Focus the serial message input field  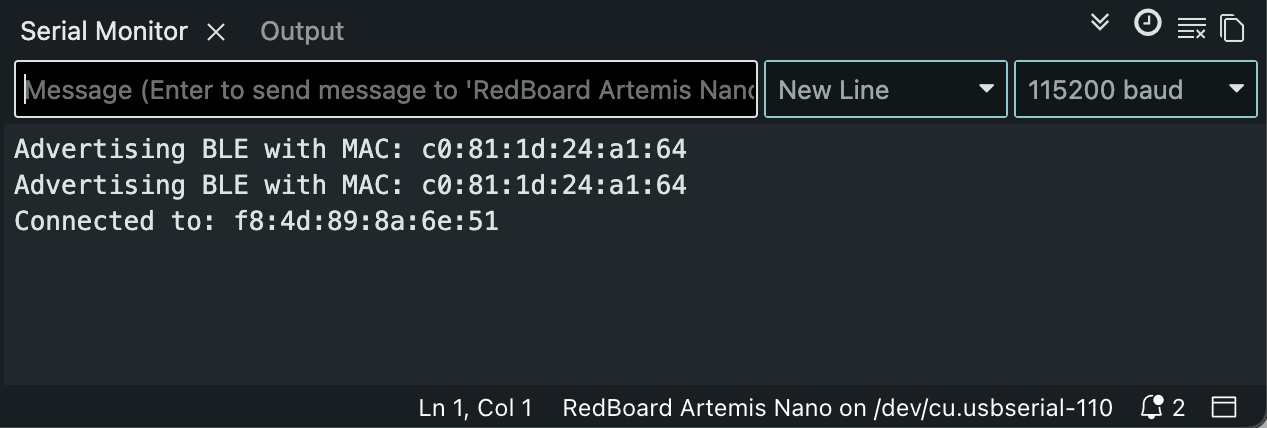click(386, 90)
